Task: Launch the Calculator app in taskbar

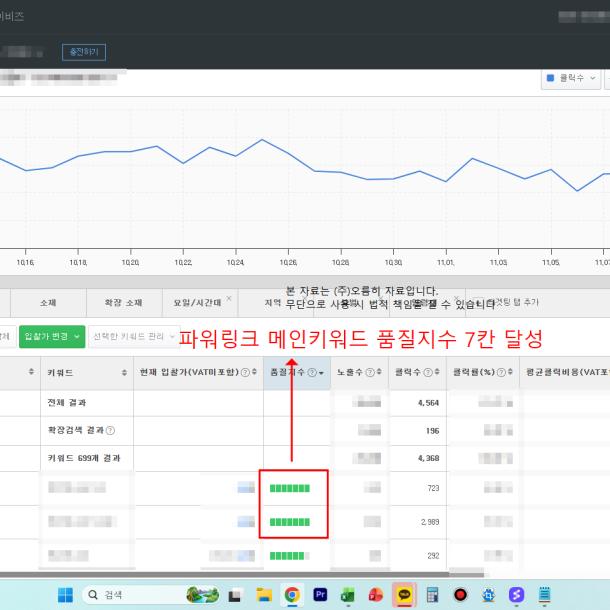Action: click(x=432, y=594)
